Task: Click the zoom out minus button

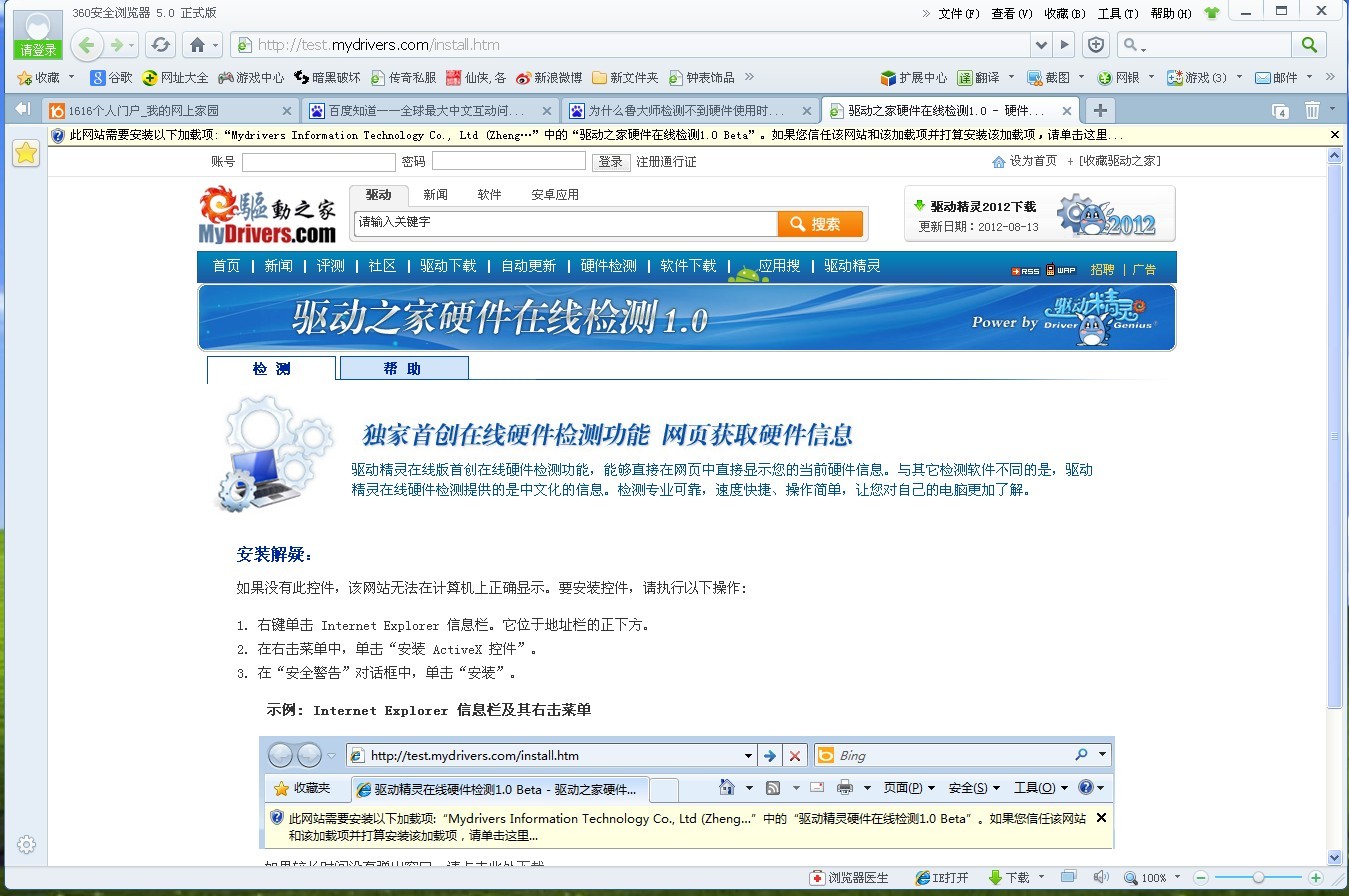Action: (x=1201, y=877)
